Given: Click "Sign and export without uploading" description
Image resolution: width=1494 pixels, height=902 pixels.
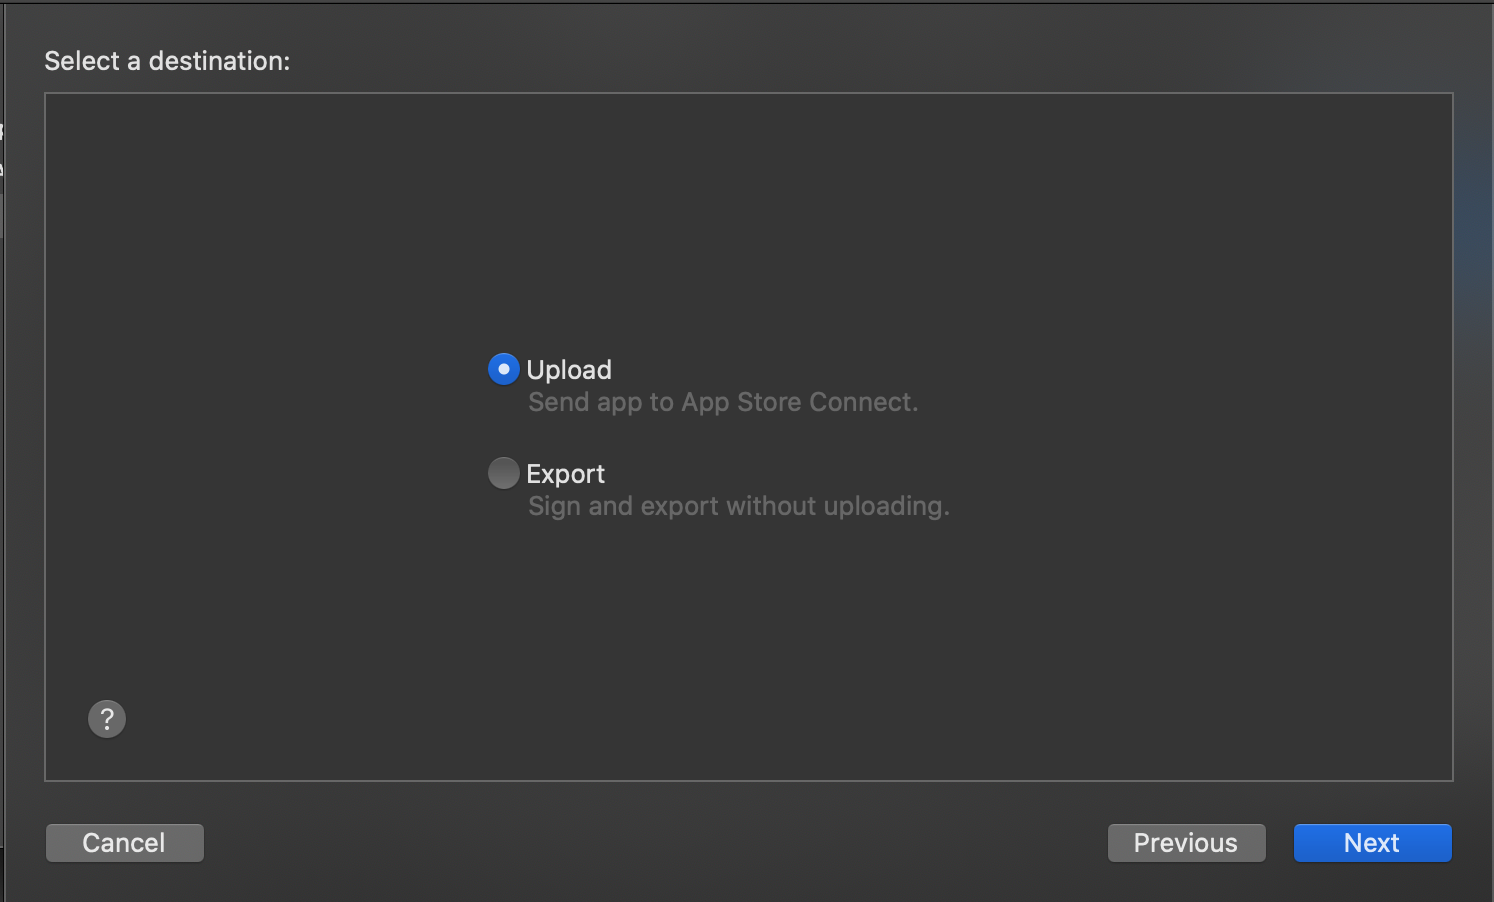Looking at the screenshot, I should click(738, 506).
